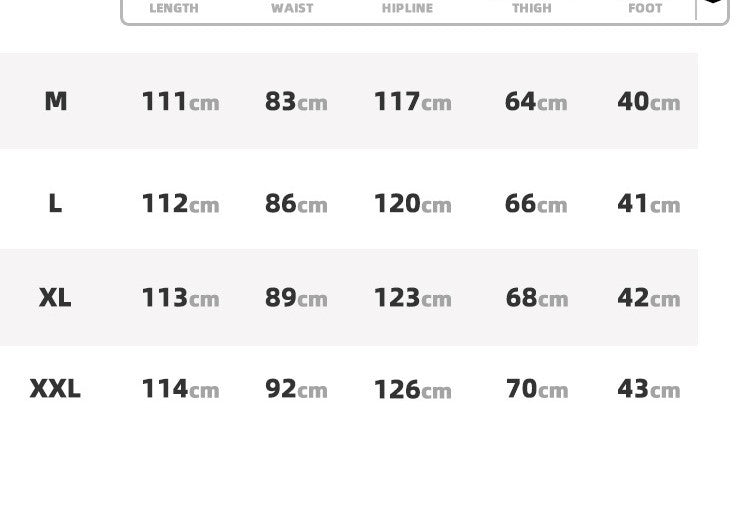Click the 111cm length value for M
This screenshot has width=750, height=522.
click(x=180, y=101)
